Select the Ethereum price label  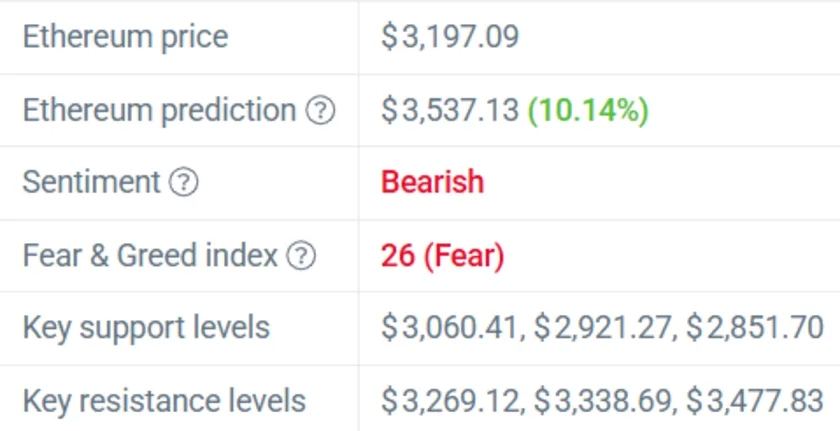(125, 38)
